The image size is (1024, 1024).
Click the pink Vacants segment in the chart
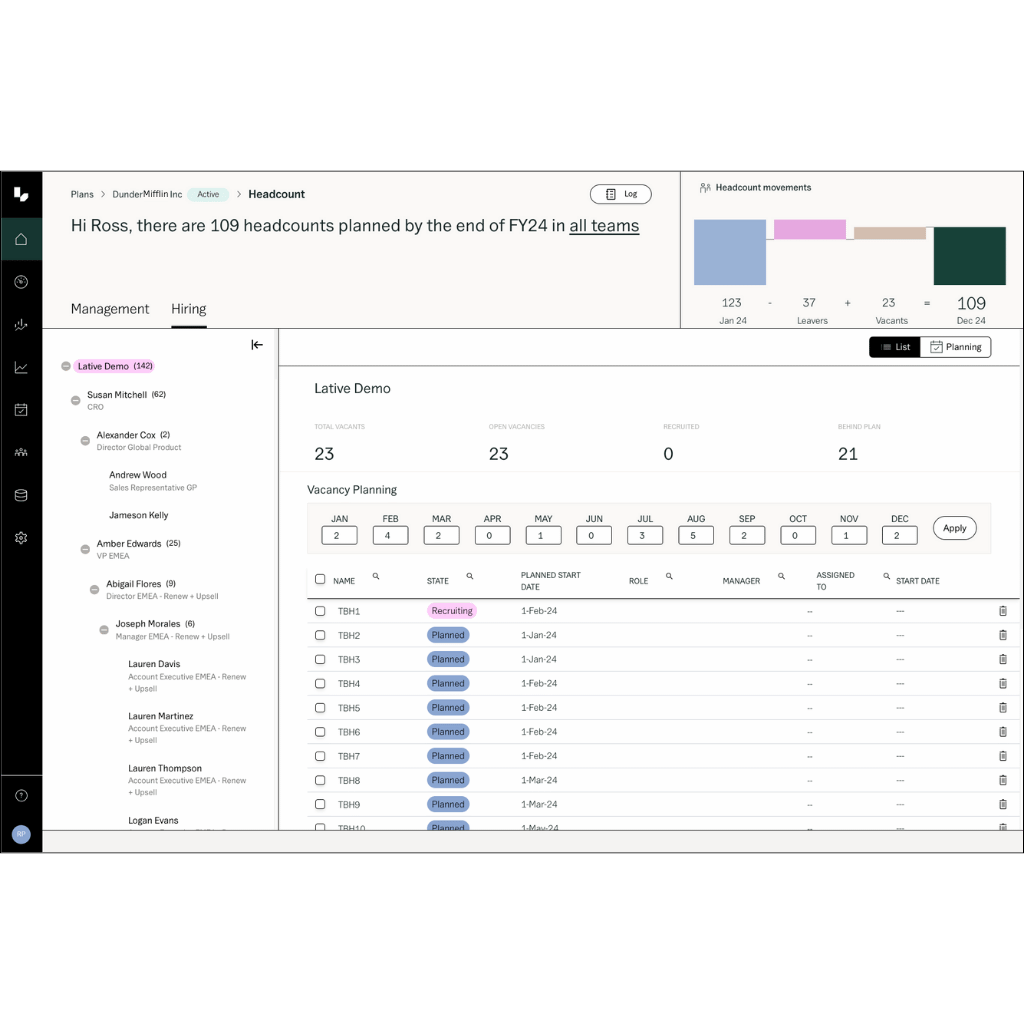tap(810, 228)
